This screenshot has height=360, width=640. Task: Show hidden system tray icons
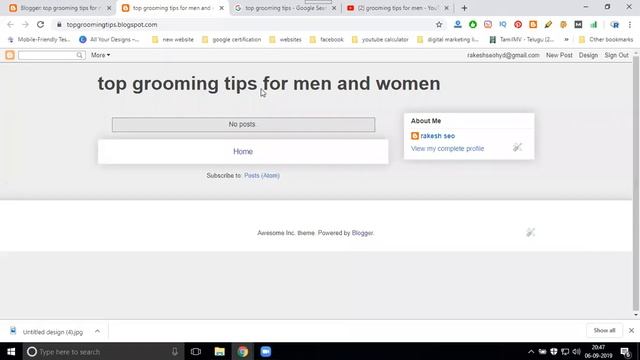click(531, 351)
